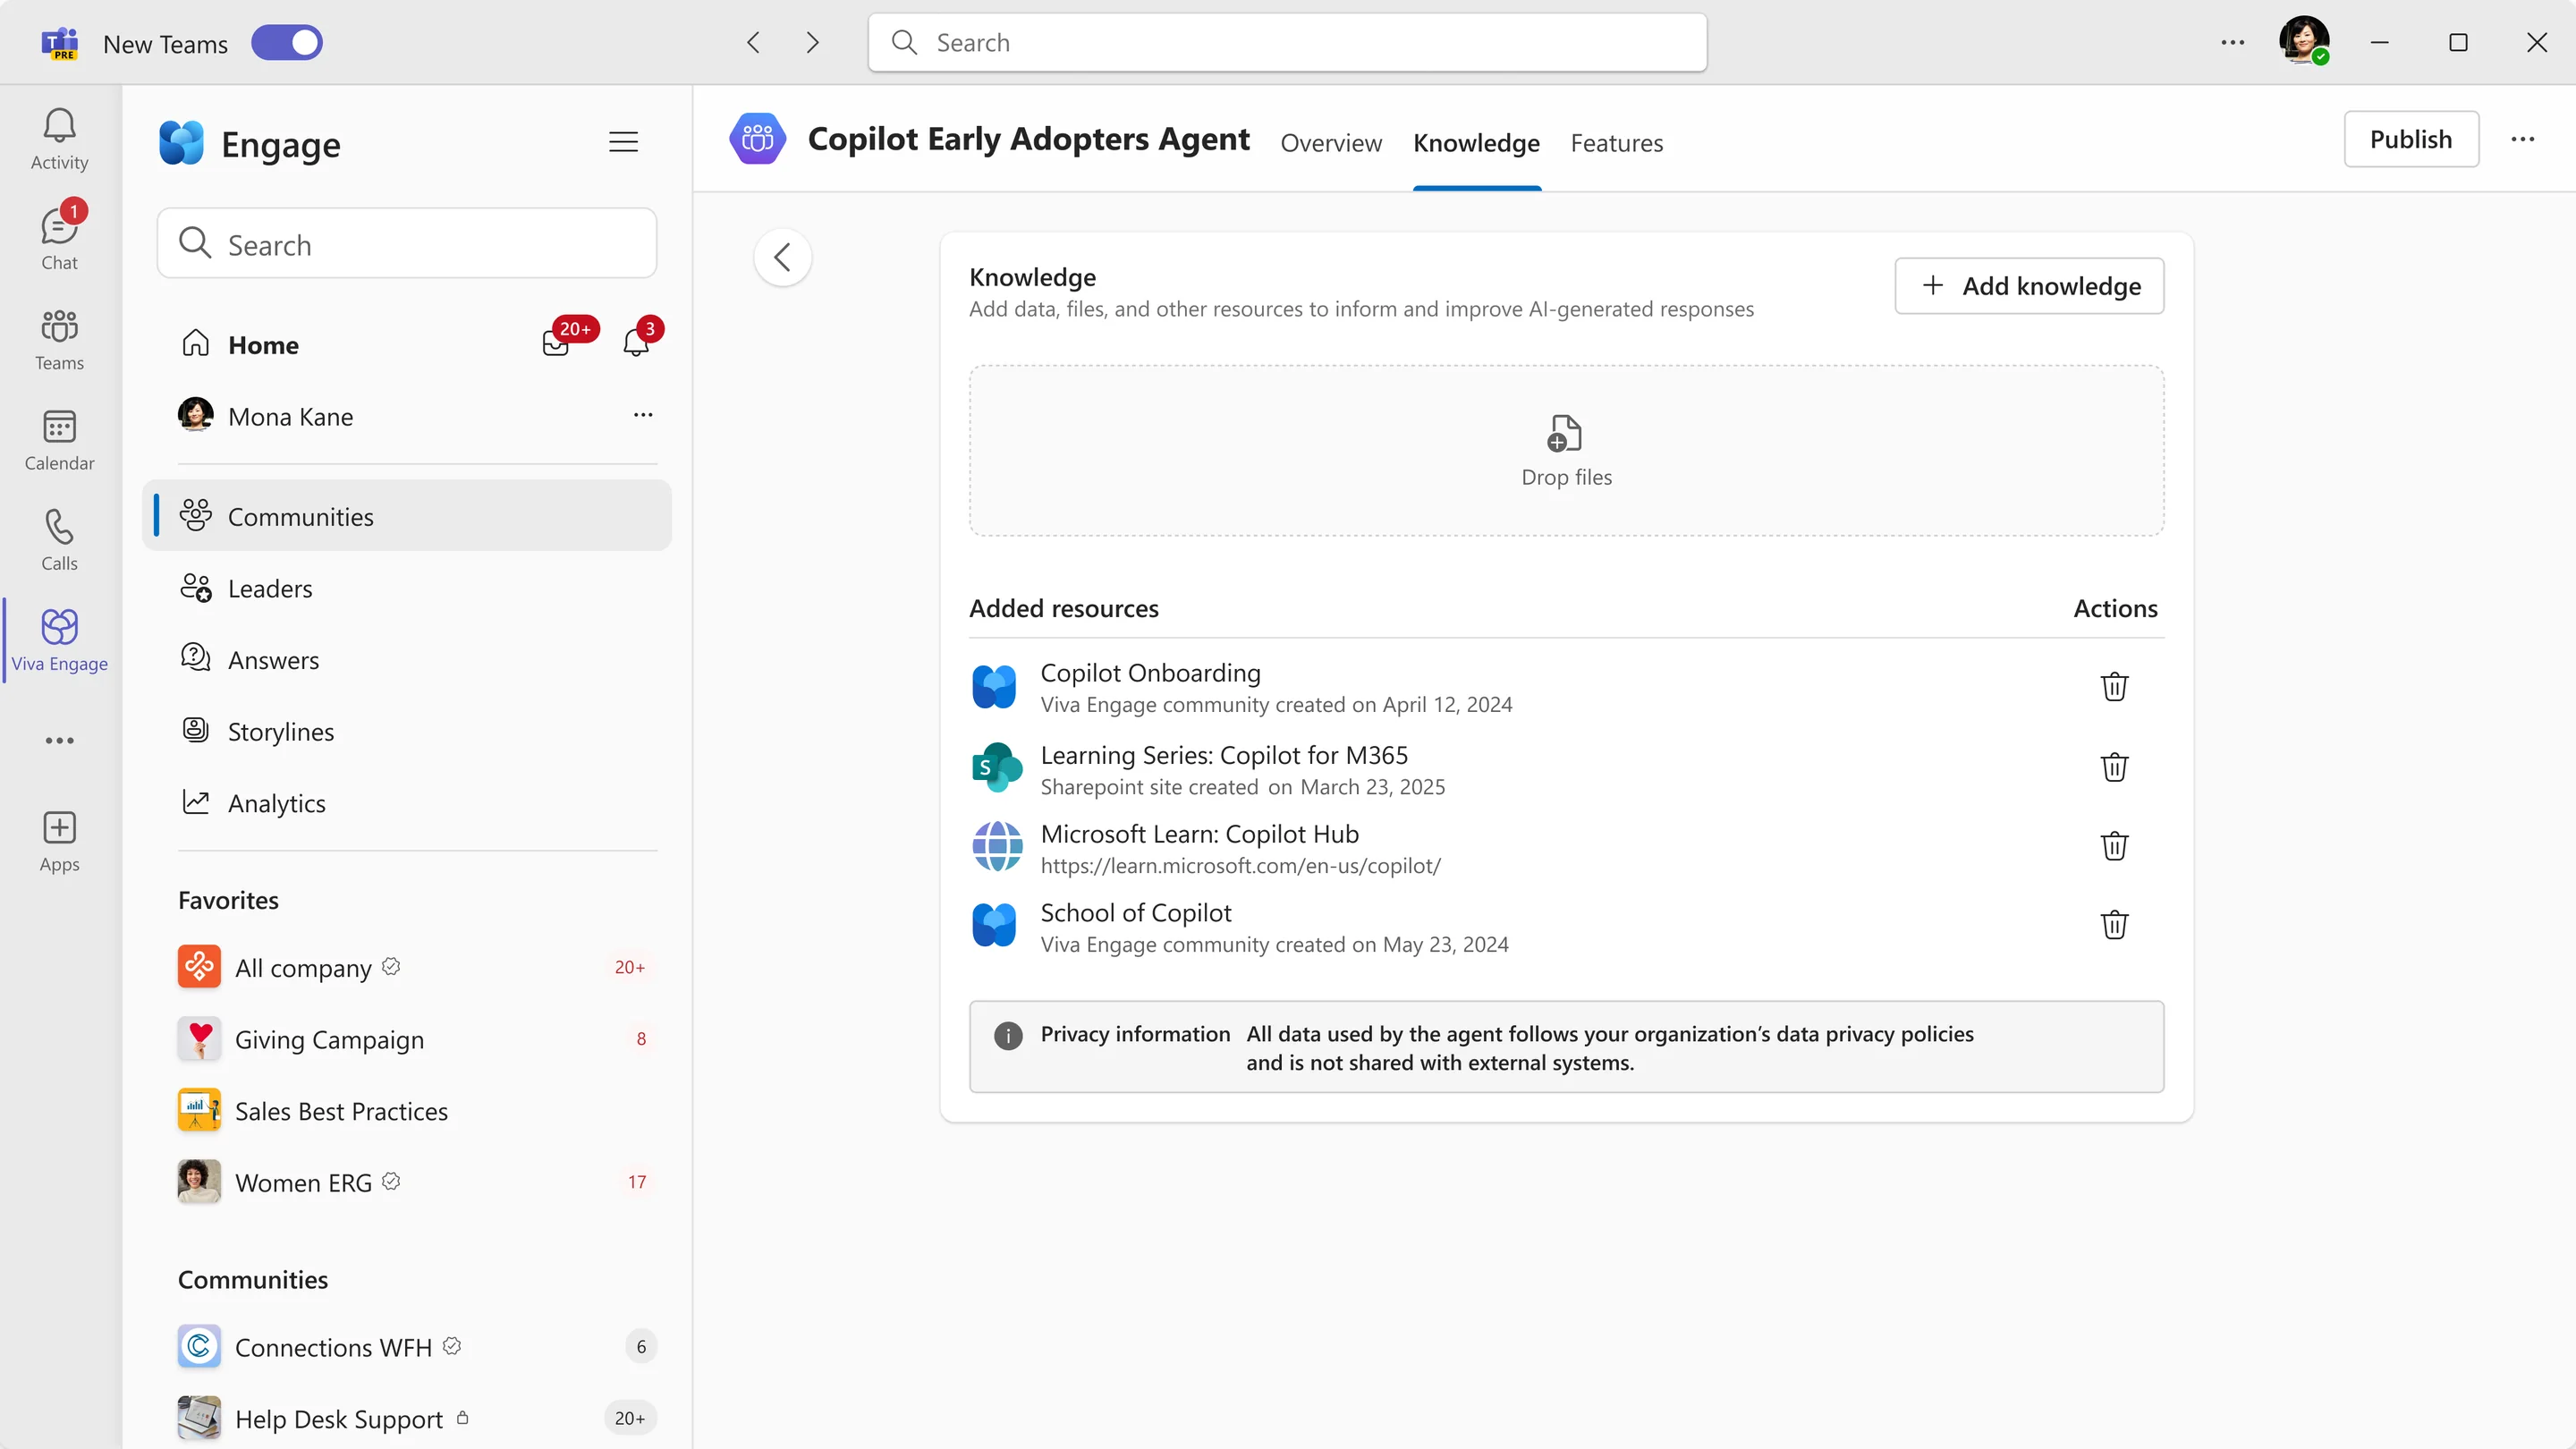This screenshot has height=1449, width=2576.
Task: Click the Publish button
Action: (2411, 139)
